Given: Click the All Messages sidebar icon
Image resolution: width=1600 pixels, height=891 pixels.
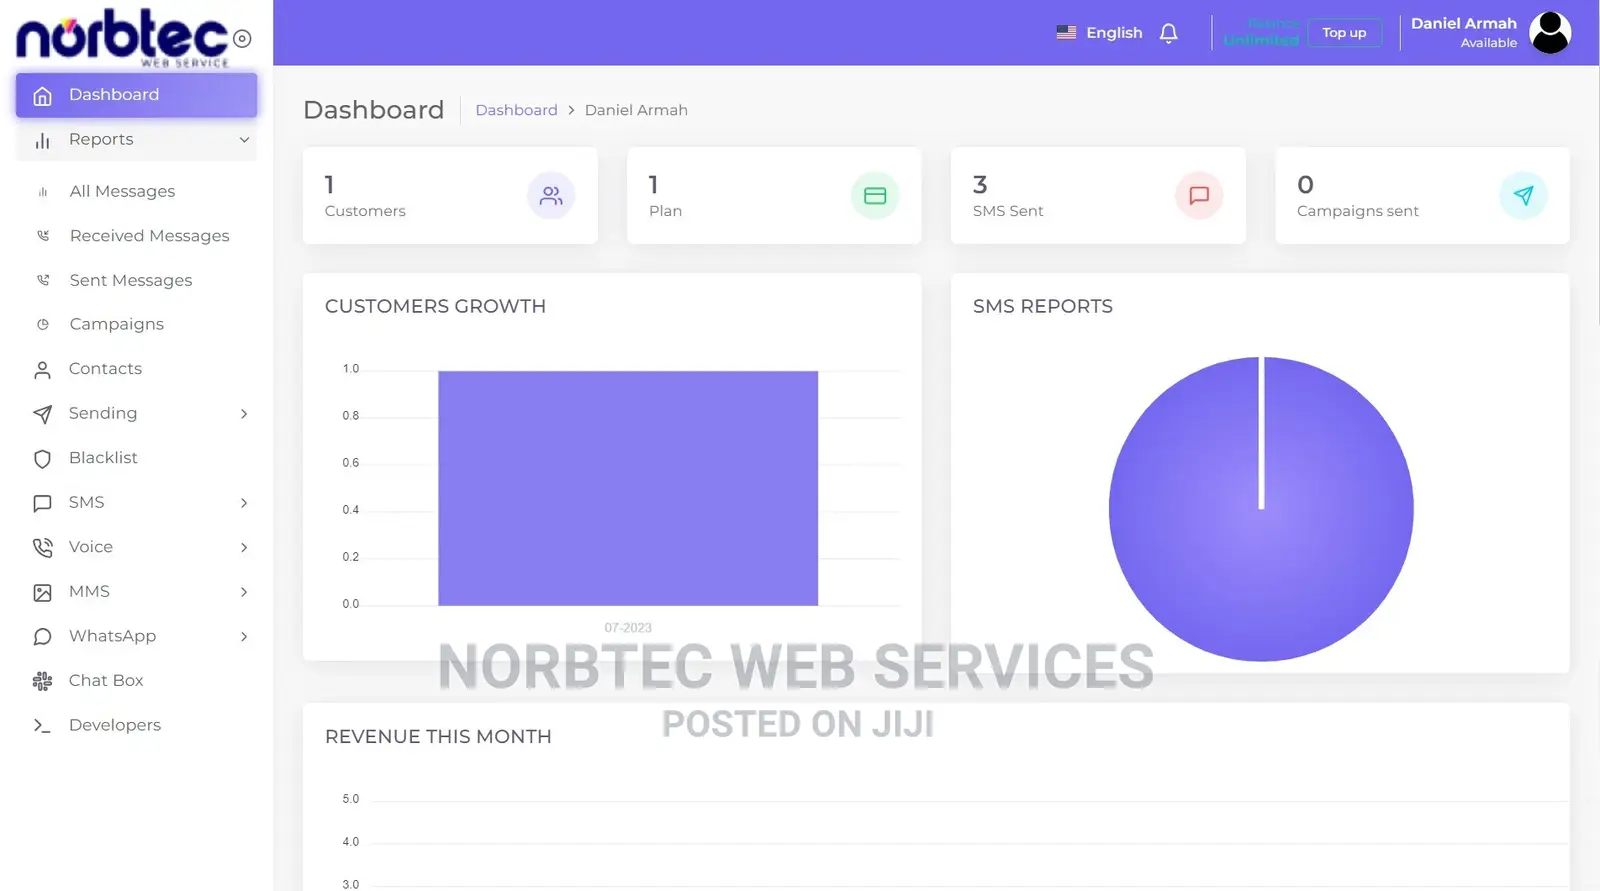Looking at the screenshot, I should pyautogui.click(x=43, y=192).
